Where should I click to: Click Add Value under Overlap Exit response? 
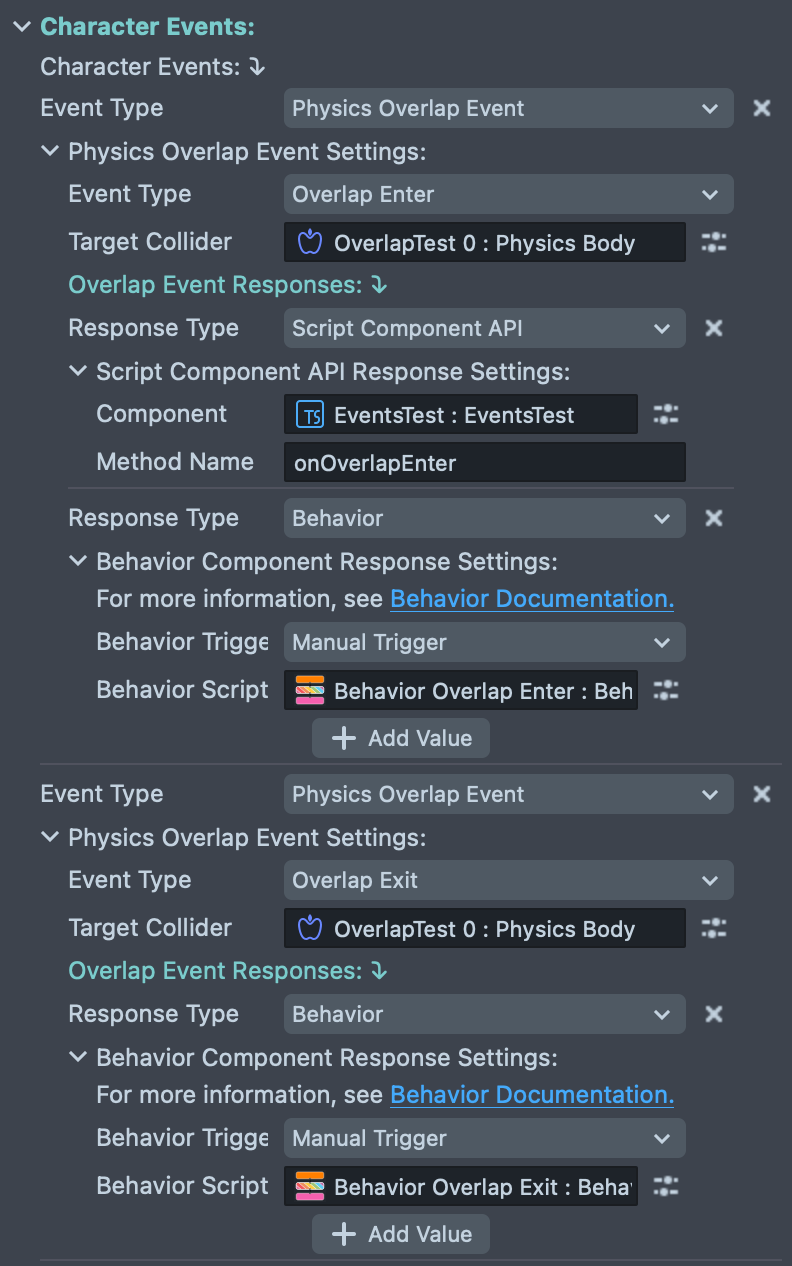400,1234
